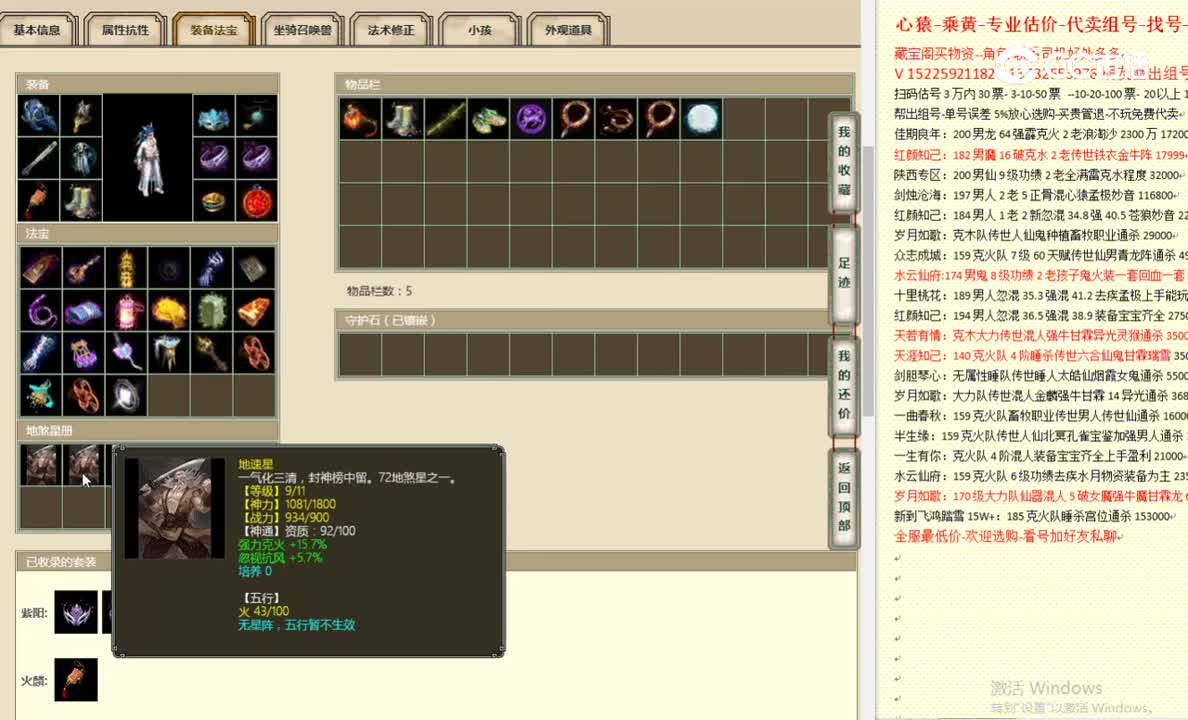Viewport: 1188px width, 720px height.
Task: Inspect the blue claw gauntlet 法宝
Action: 211,267
